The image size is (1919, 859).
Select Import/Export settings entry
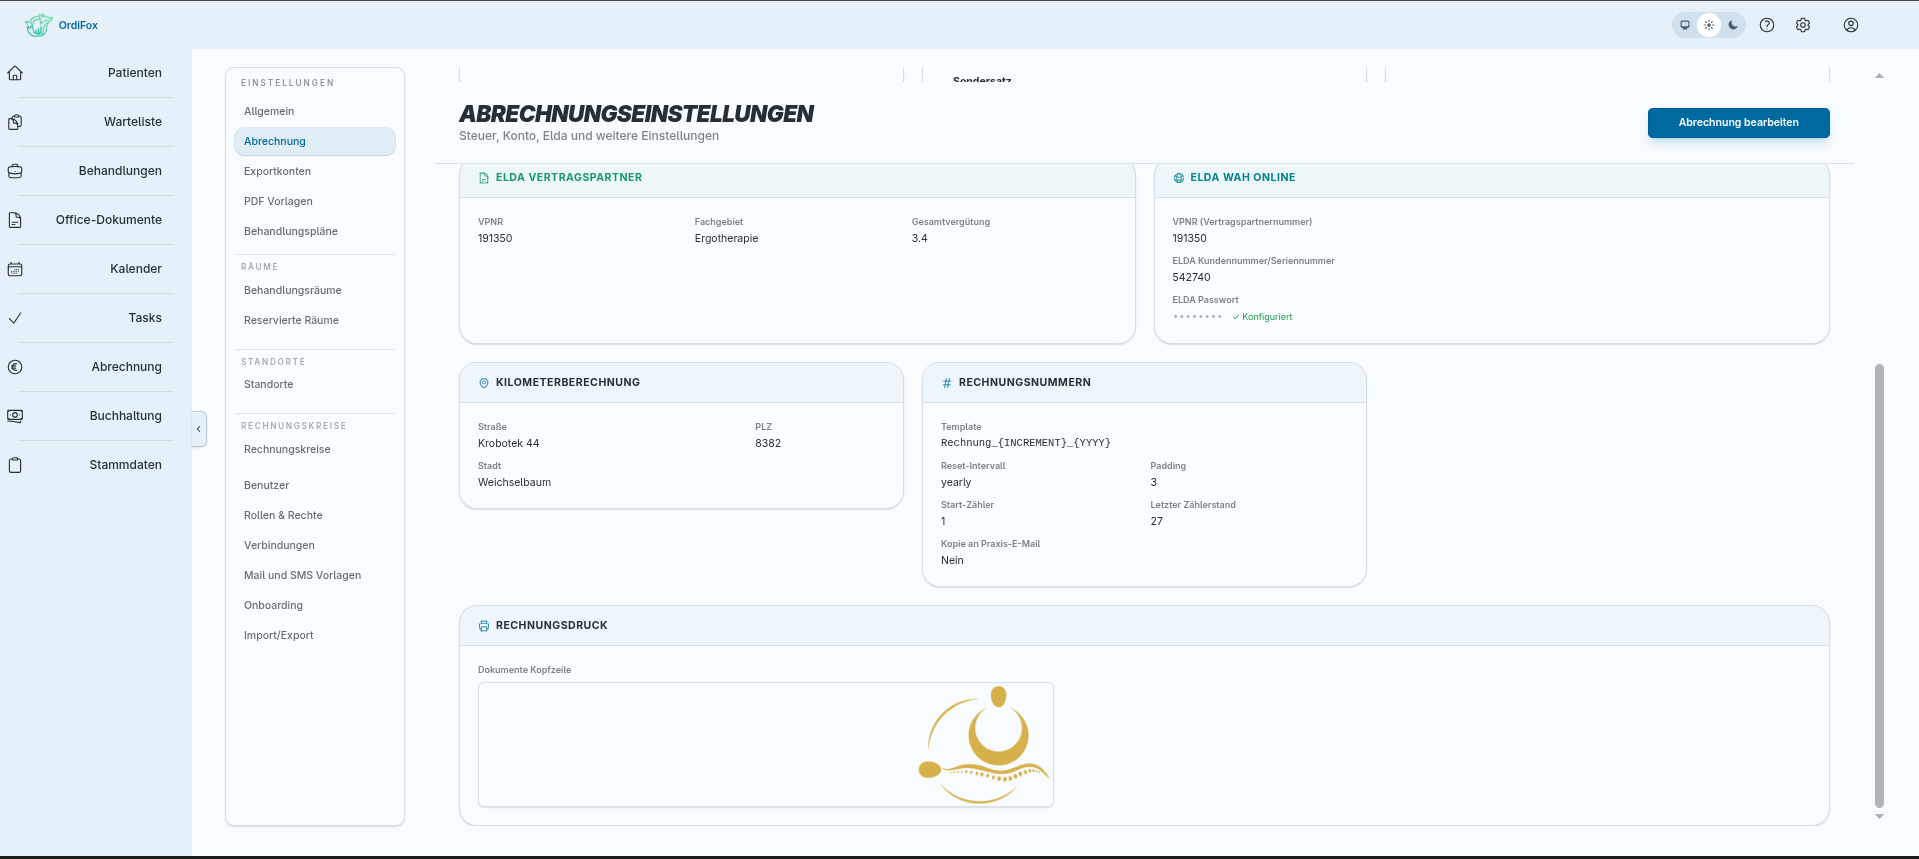click(315, 635)
